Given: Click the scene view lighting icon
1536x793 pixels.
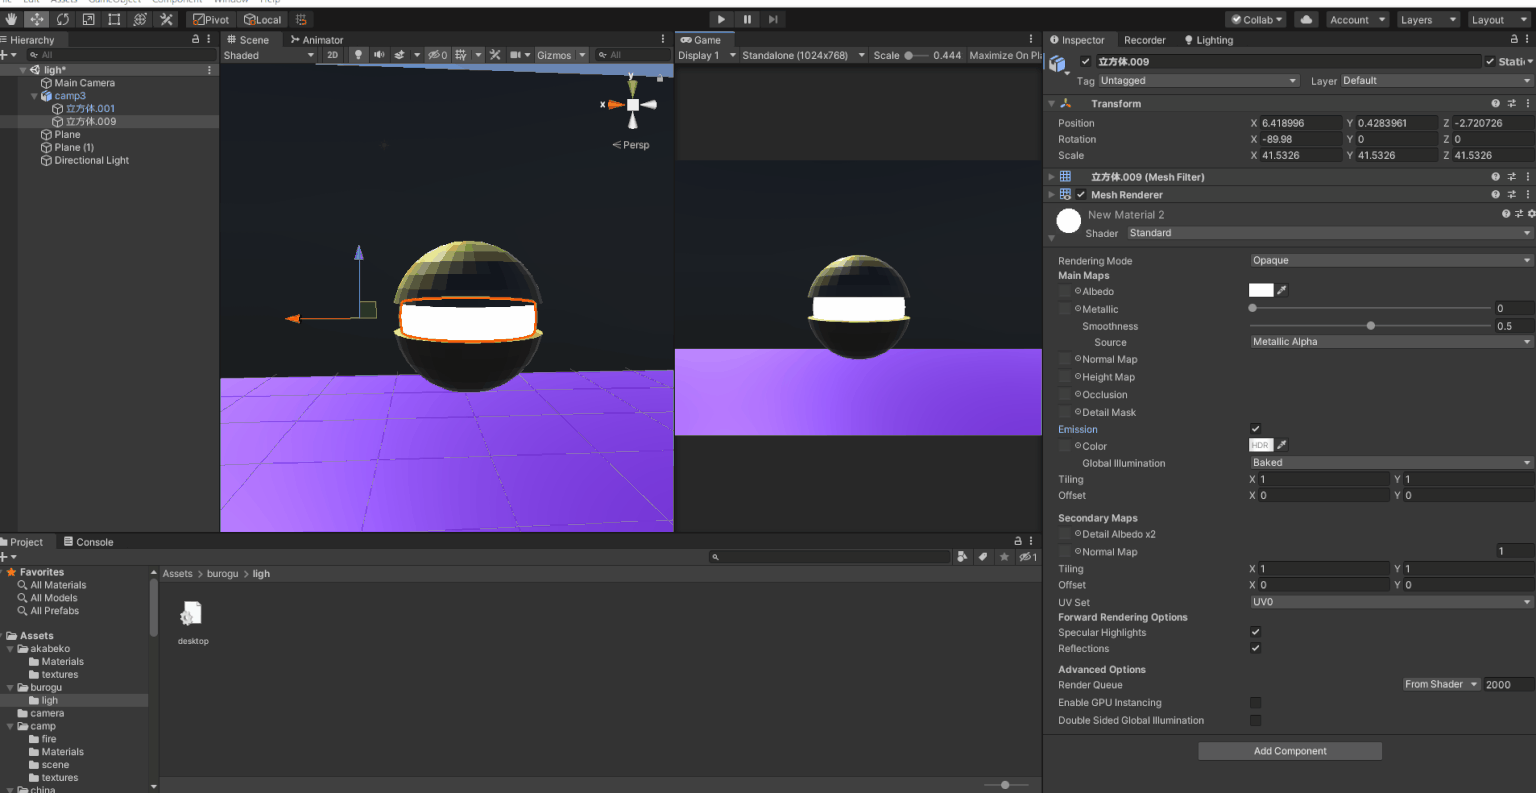Looking at the screenshot, I should coord(359,55).
